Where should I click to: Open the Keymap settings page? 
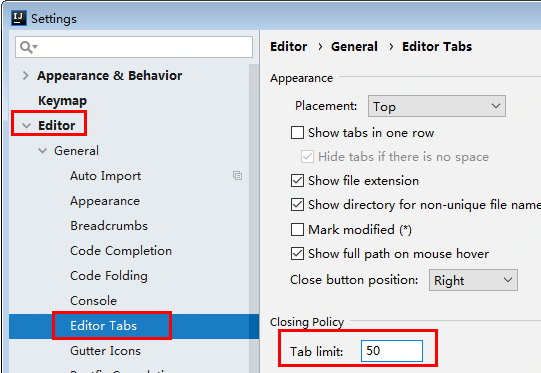[62, 101]
